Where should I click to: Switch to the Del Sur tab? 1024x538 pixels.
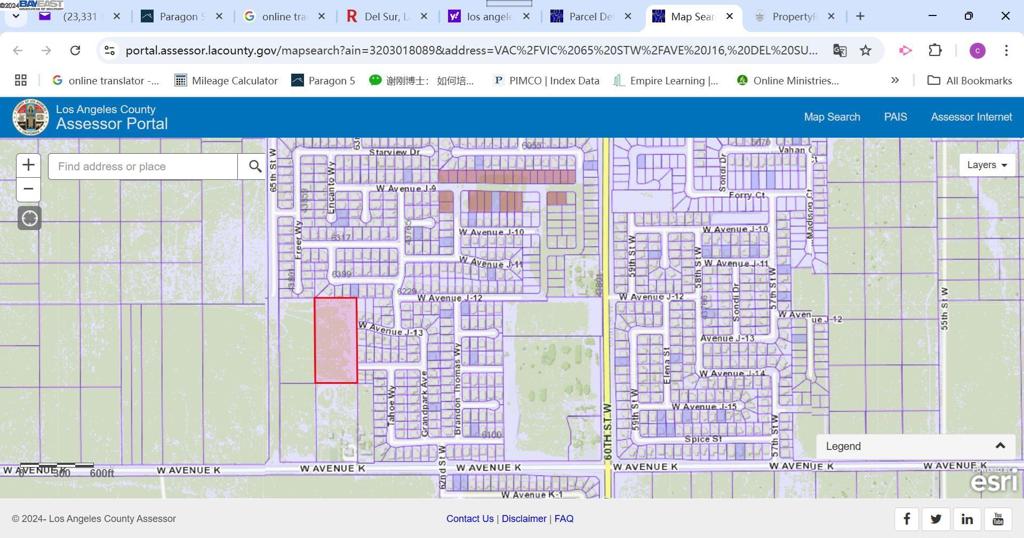pyautogui.click(x=385, y=16)
